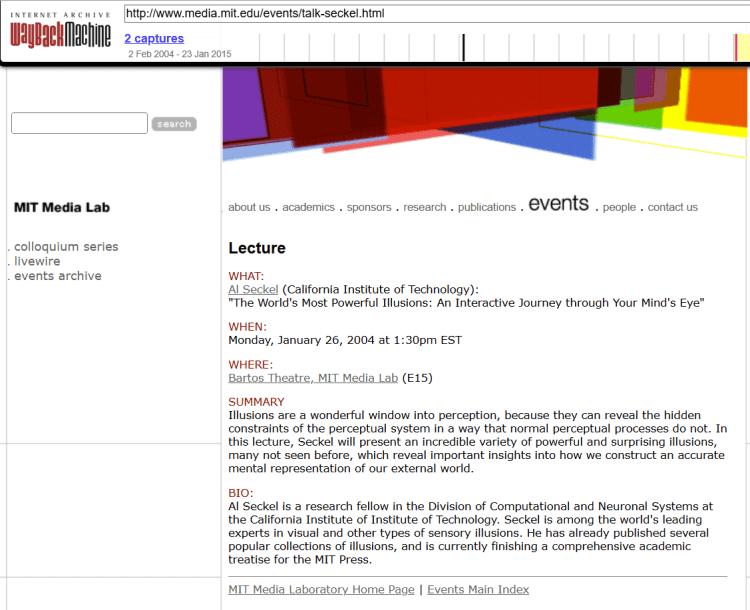
Task: Click the MIT Media Lab heading
Action: [62, 207]
